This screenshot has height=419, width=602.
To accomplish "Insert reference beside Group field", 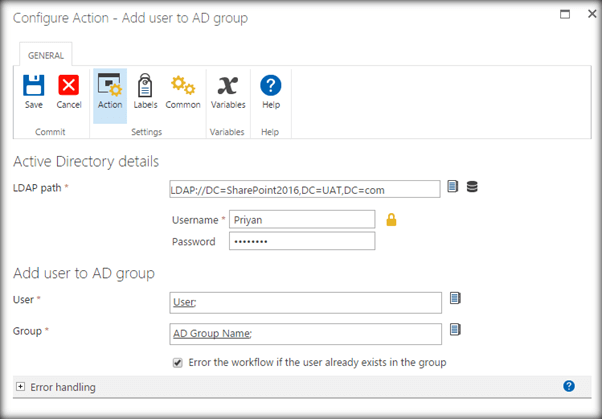I will pyautogui.click(x=455, y=329).
